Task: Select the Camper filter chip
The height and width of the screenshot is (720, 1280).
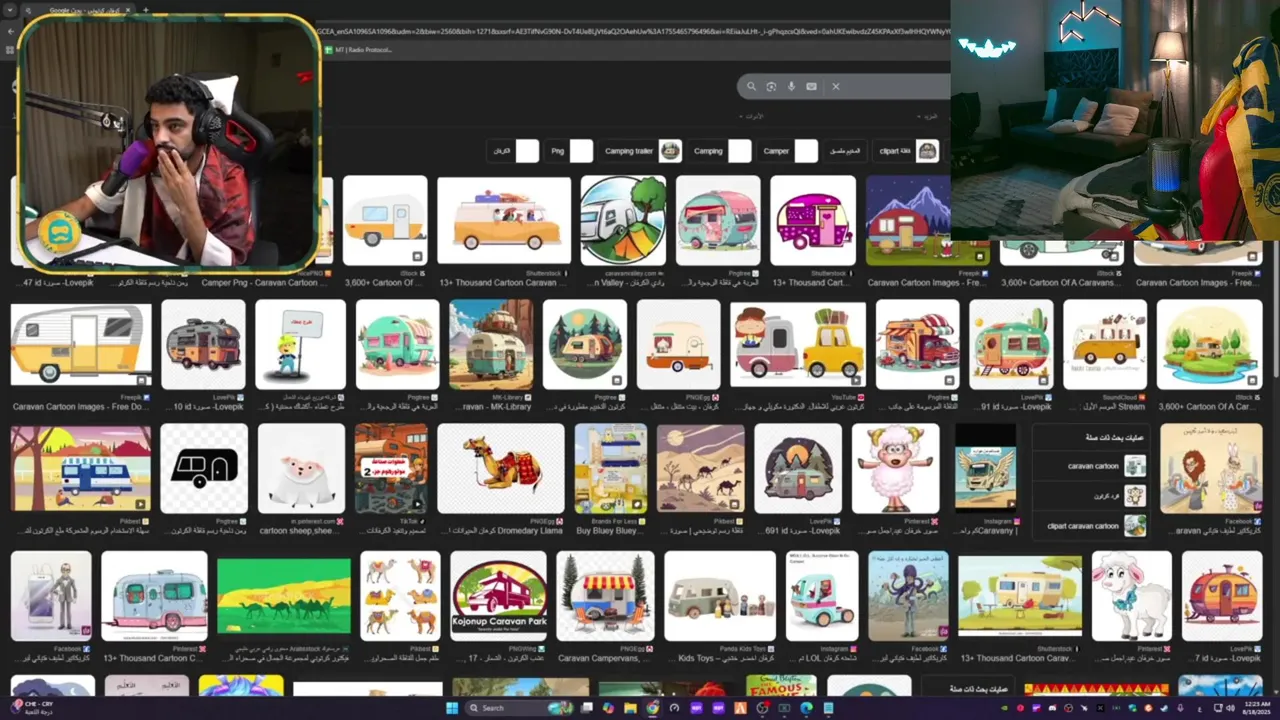Action: 789,151
